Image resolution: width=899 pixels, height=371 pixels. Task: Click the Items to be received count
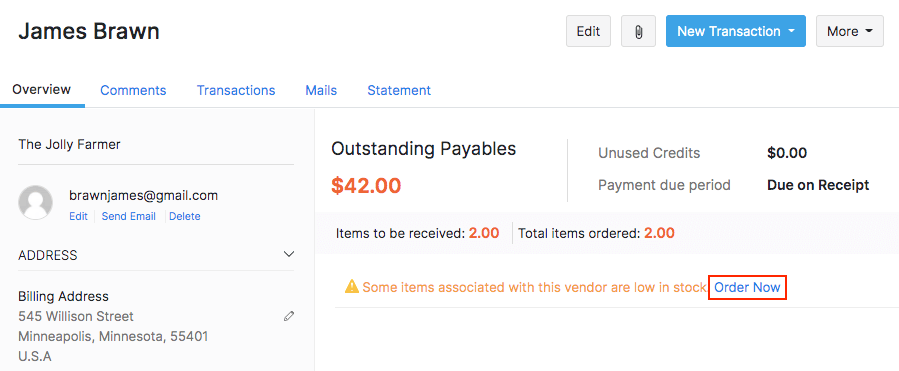484,233
